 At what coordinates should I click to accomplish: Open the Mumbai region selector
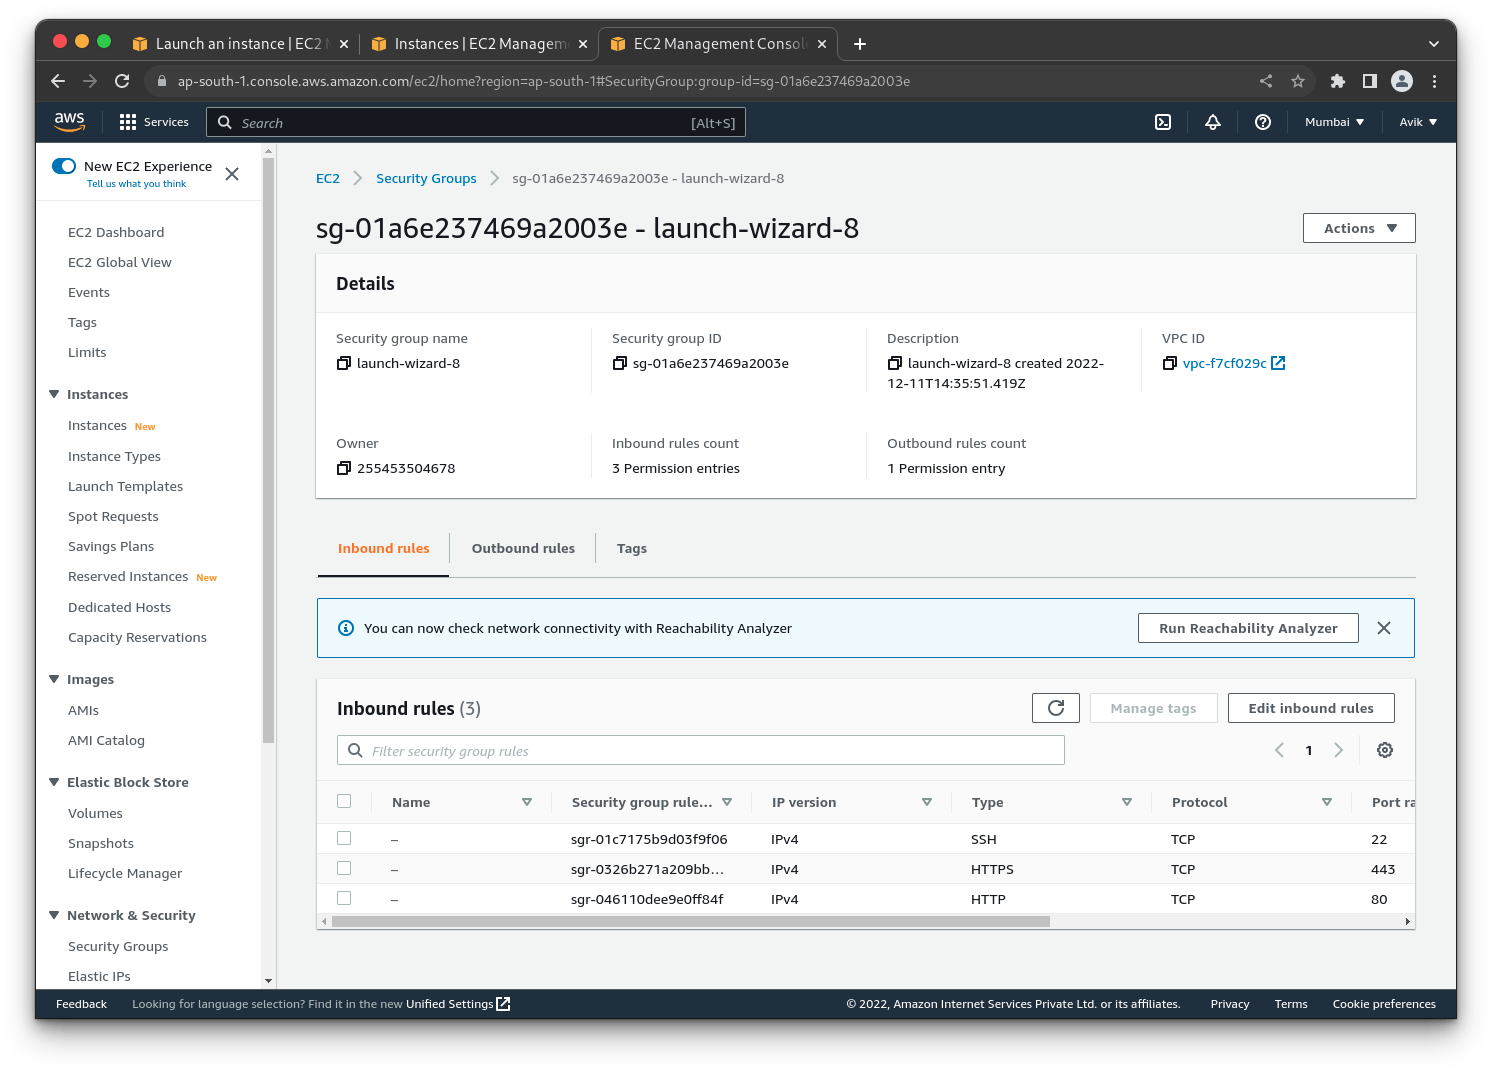pos(1333,121)
